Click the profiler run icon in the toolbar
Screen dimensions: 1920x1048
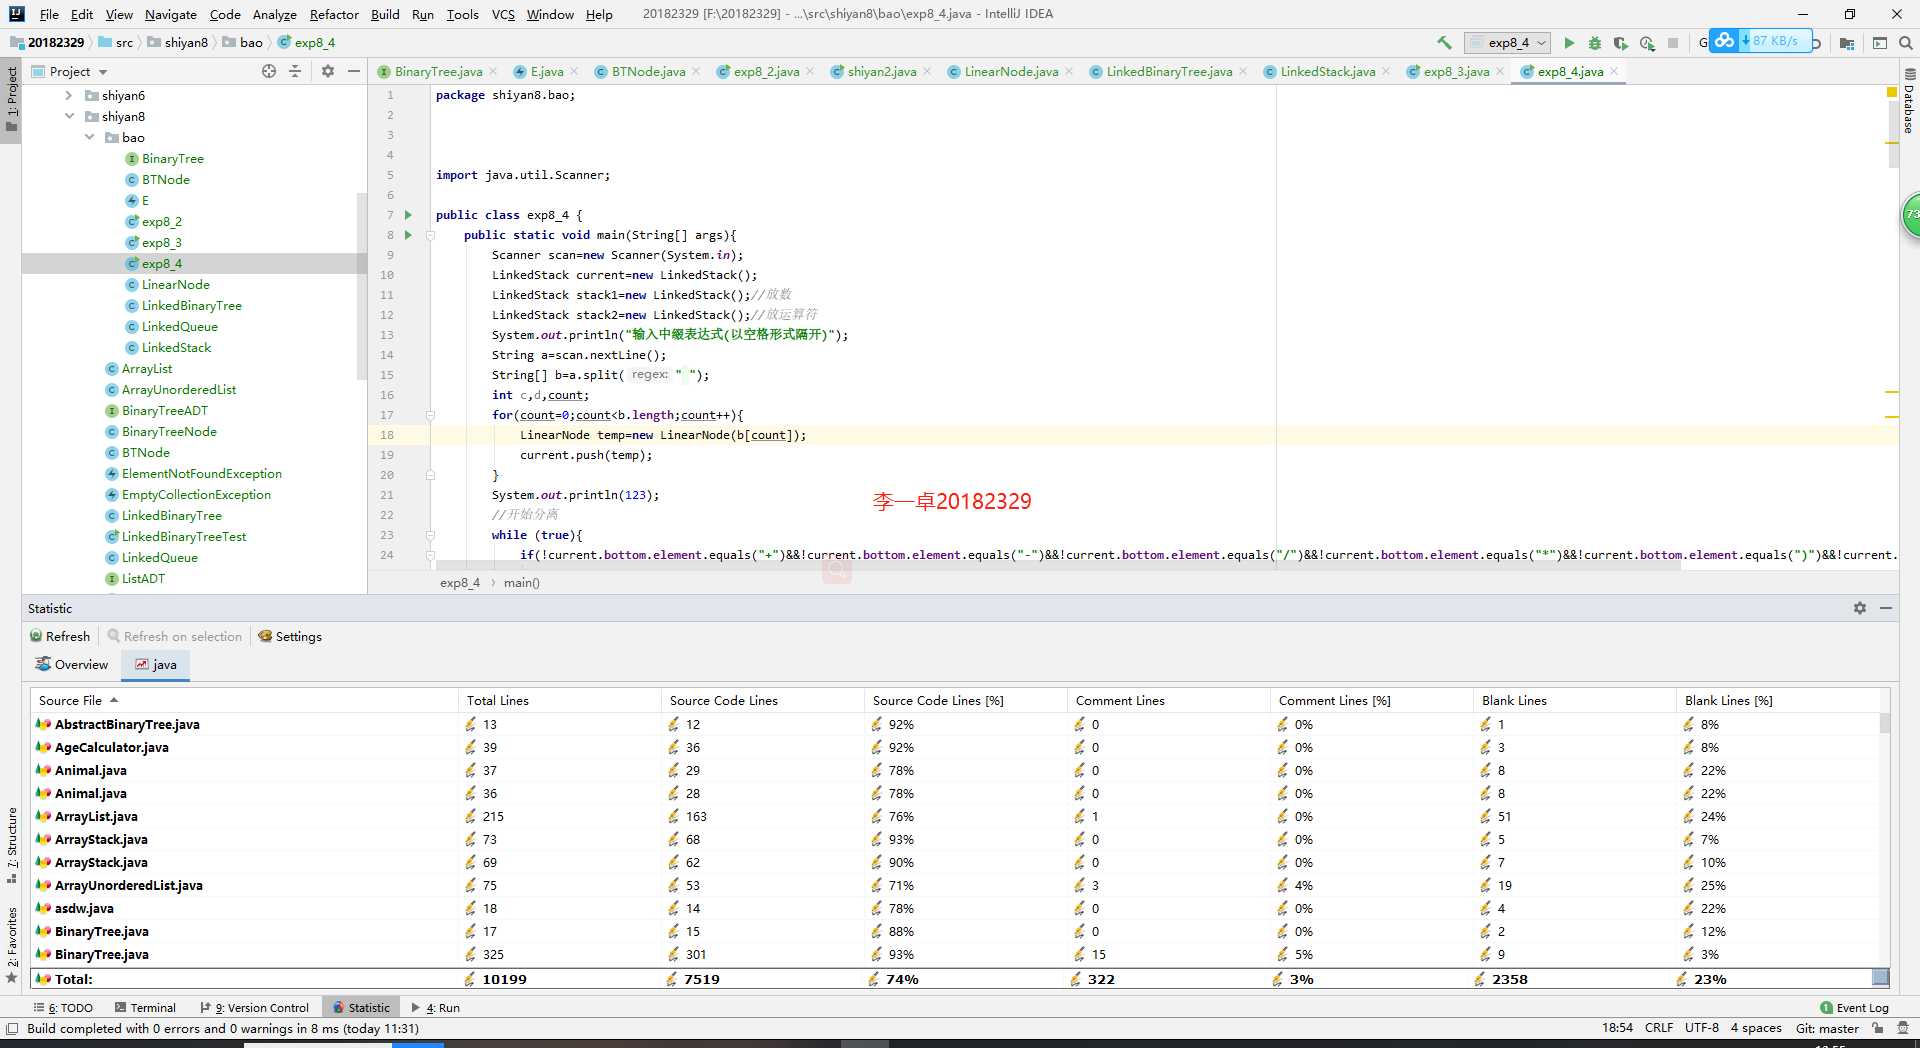pos(1647,43)
